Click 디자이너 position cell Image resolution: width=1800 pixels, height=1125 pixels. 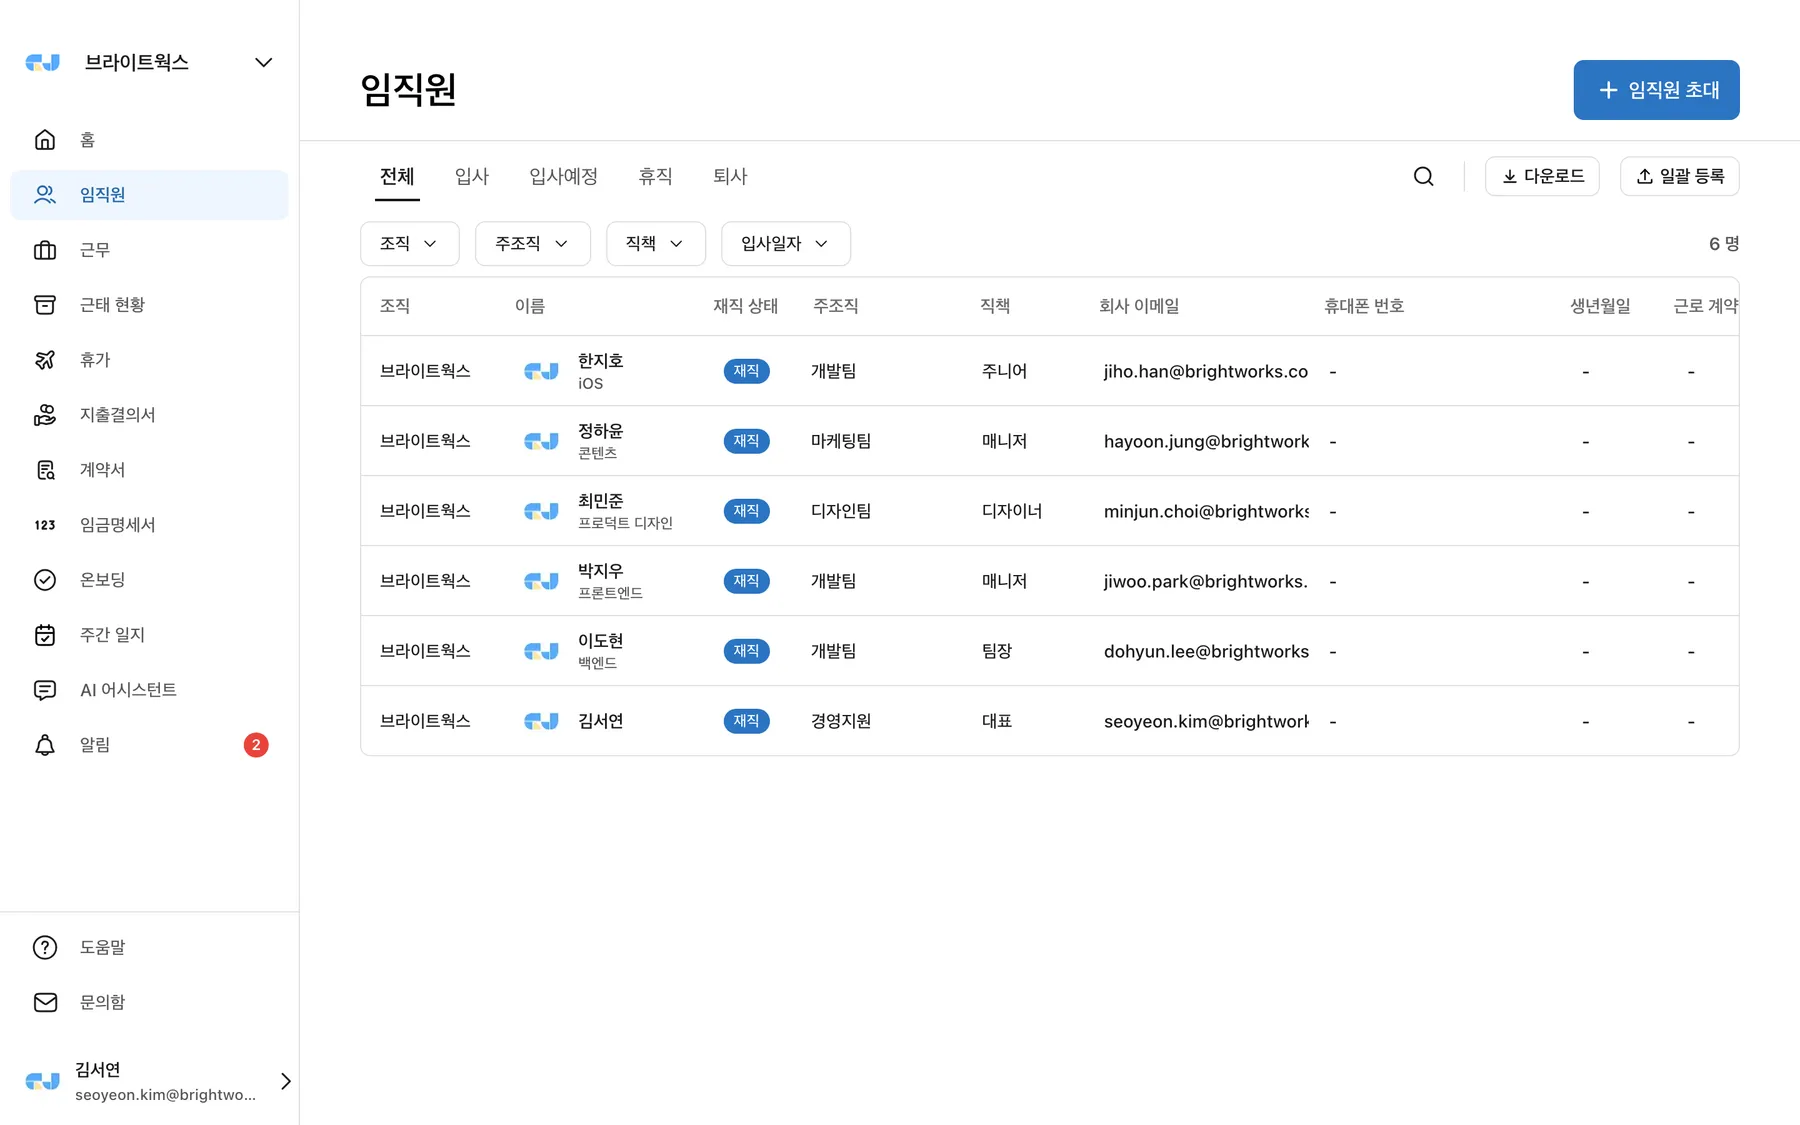tap(1012, 511)
